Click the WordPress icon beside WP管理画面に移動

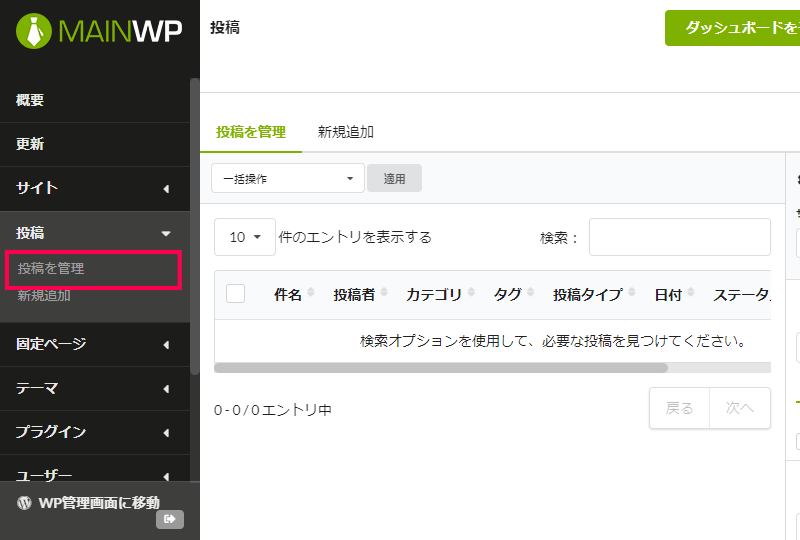pos(24,503)
